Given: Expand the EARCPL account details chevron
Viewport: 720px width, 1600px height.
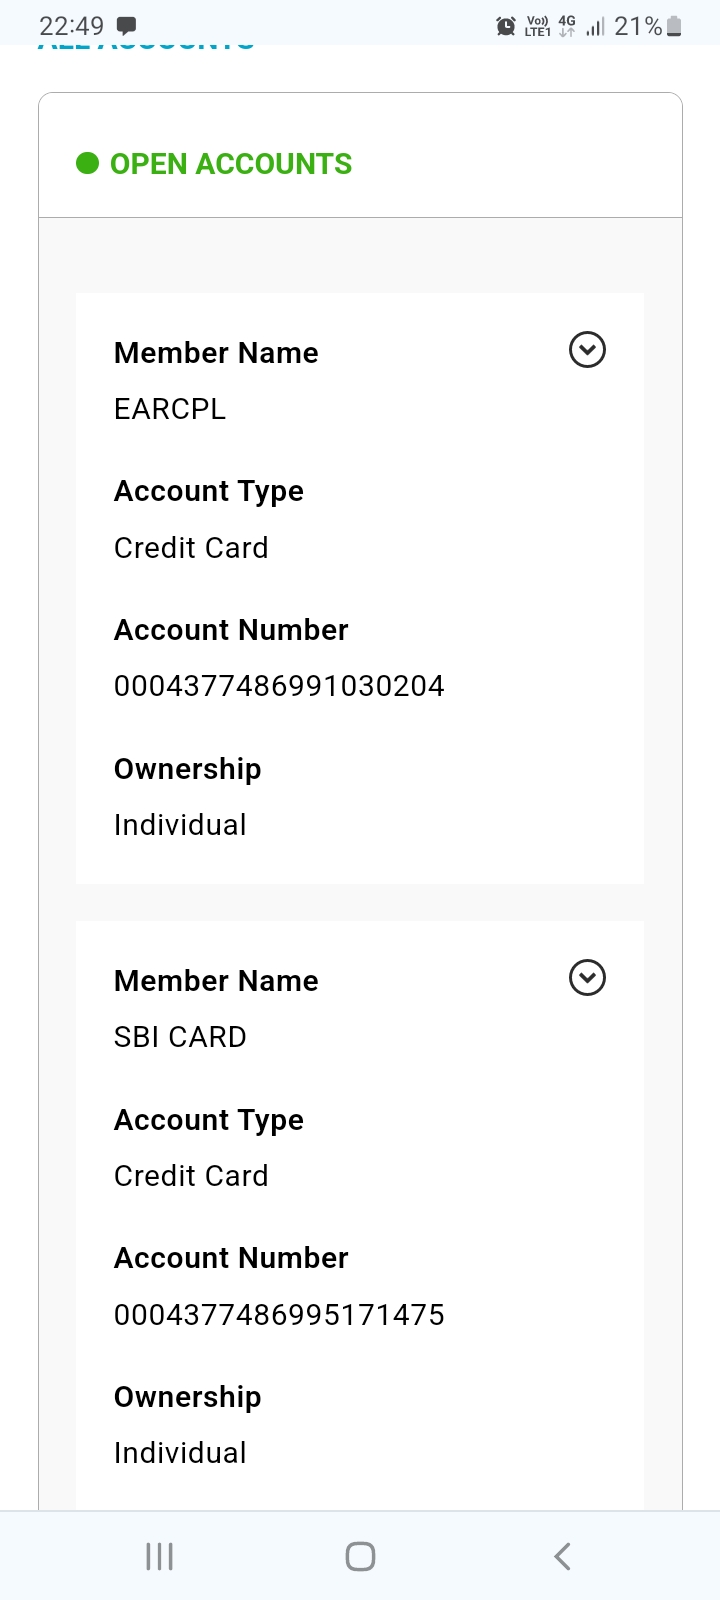Looking at the screenshot, I should 587,350.
